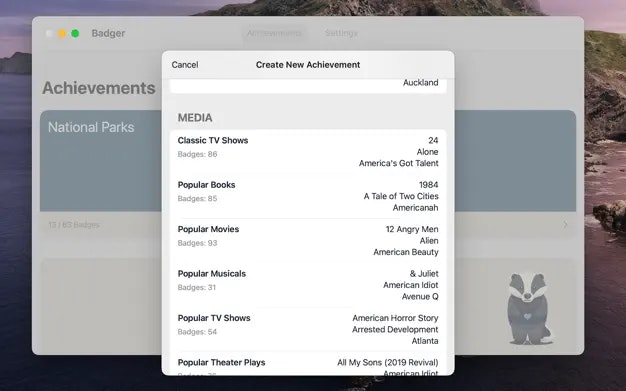The width and height of the screenshot is (626, 391).
Task: Pick the Popular Movies category
Action: 308,240
